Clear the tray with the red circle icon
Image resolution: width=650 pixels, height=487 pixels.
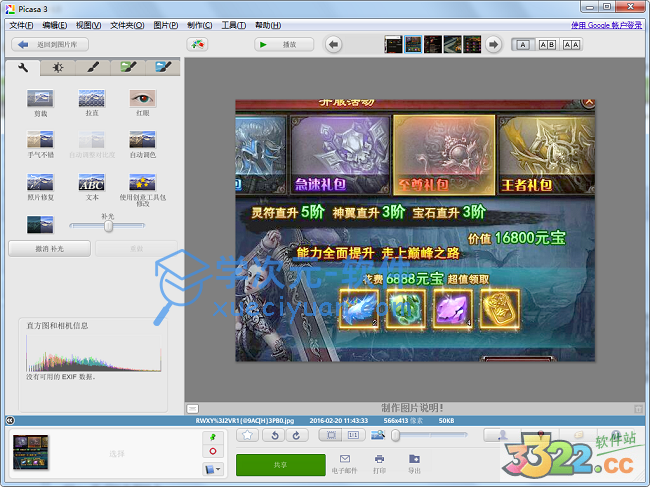click(x=213, y=451)
